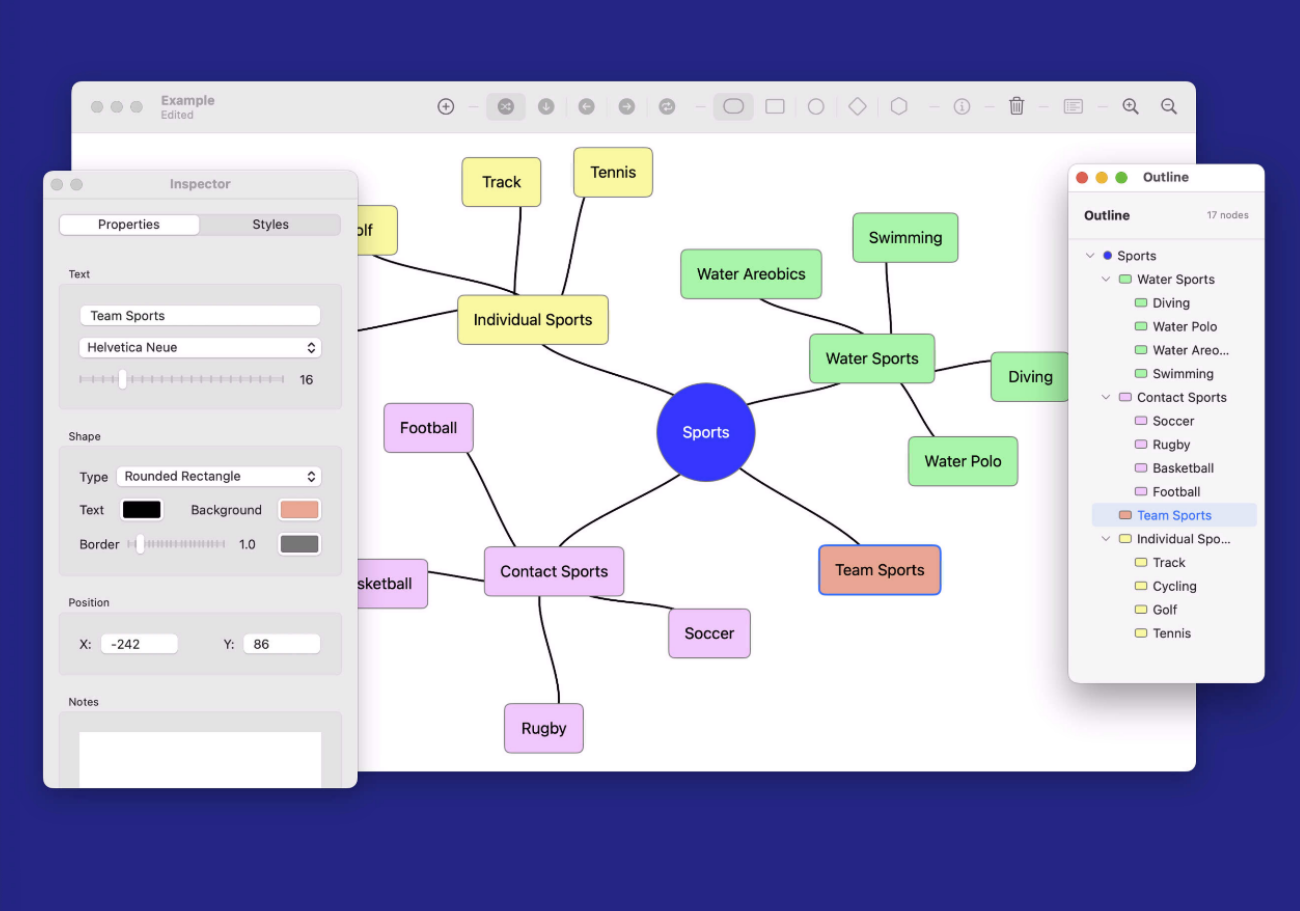This screenshot has height=911, width=1300.
Task: Select Rugby in the Outline list
Action: [x=1171, y=445]
